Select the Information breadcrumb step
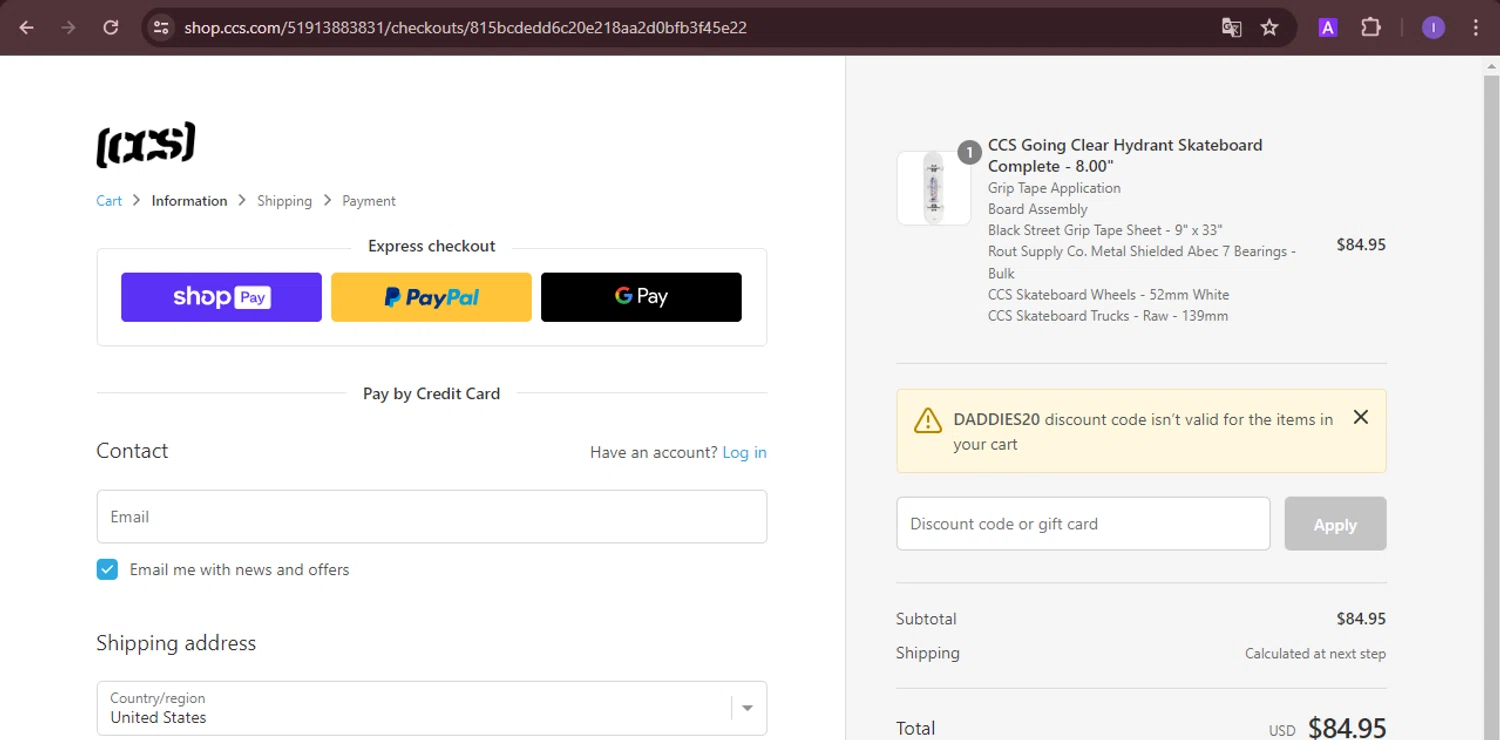 pos(189,201)
